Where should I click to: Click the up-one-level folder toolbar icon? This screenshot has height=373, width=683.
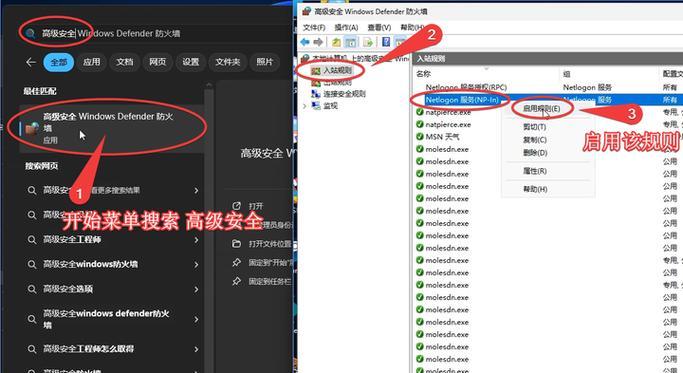pyautogui.click(x=336, y=42)
